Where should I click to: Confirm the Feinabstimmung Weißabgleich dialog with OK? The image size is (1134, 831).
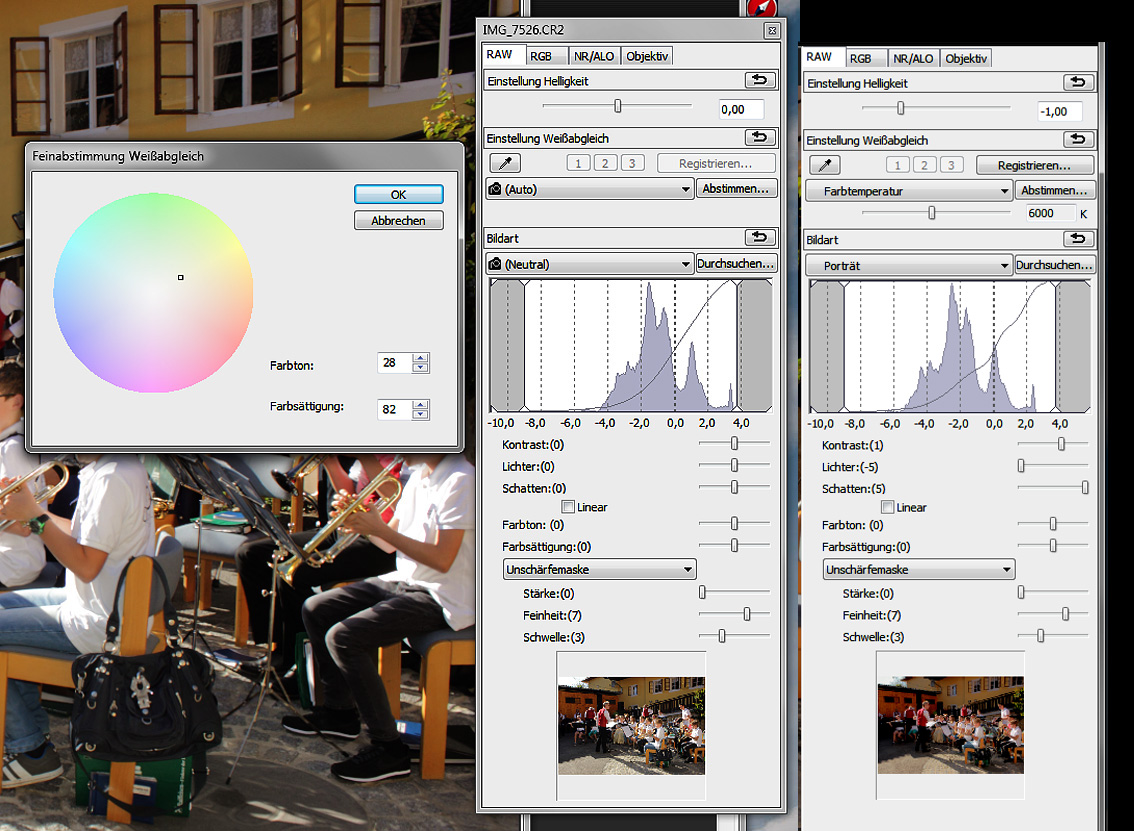click(x=398, y=195)
